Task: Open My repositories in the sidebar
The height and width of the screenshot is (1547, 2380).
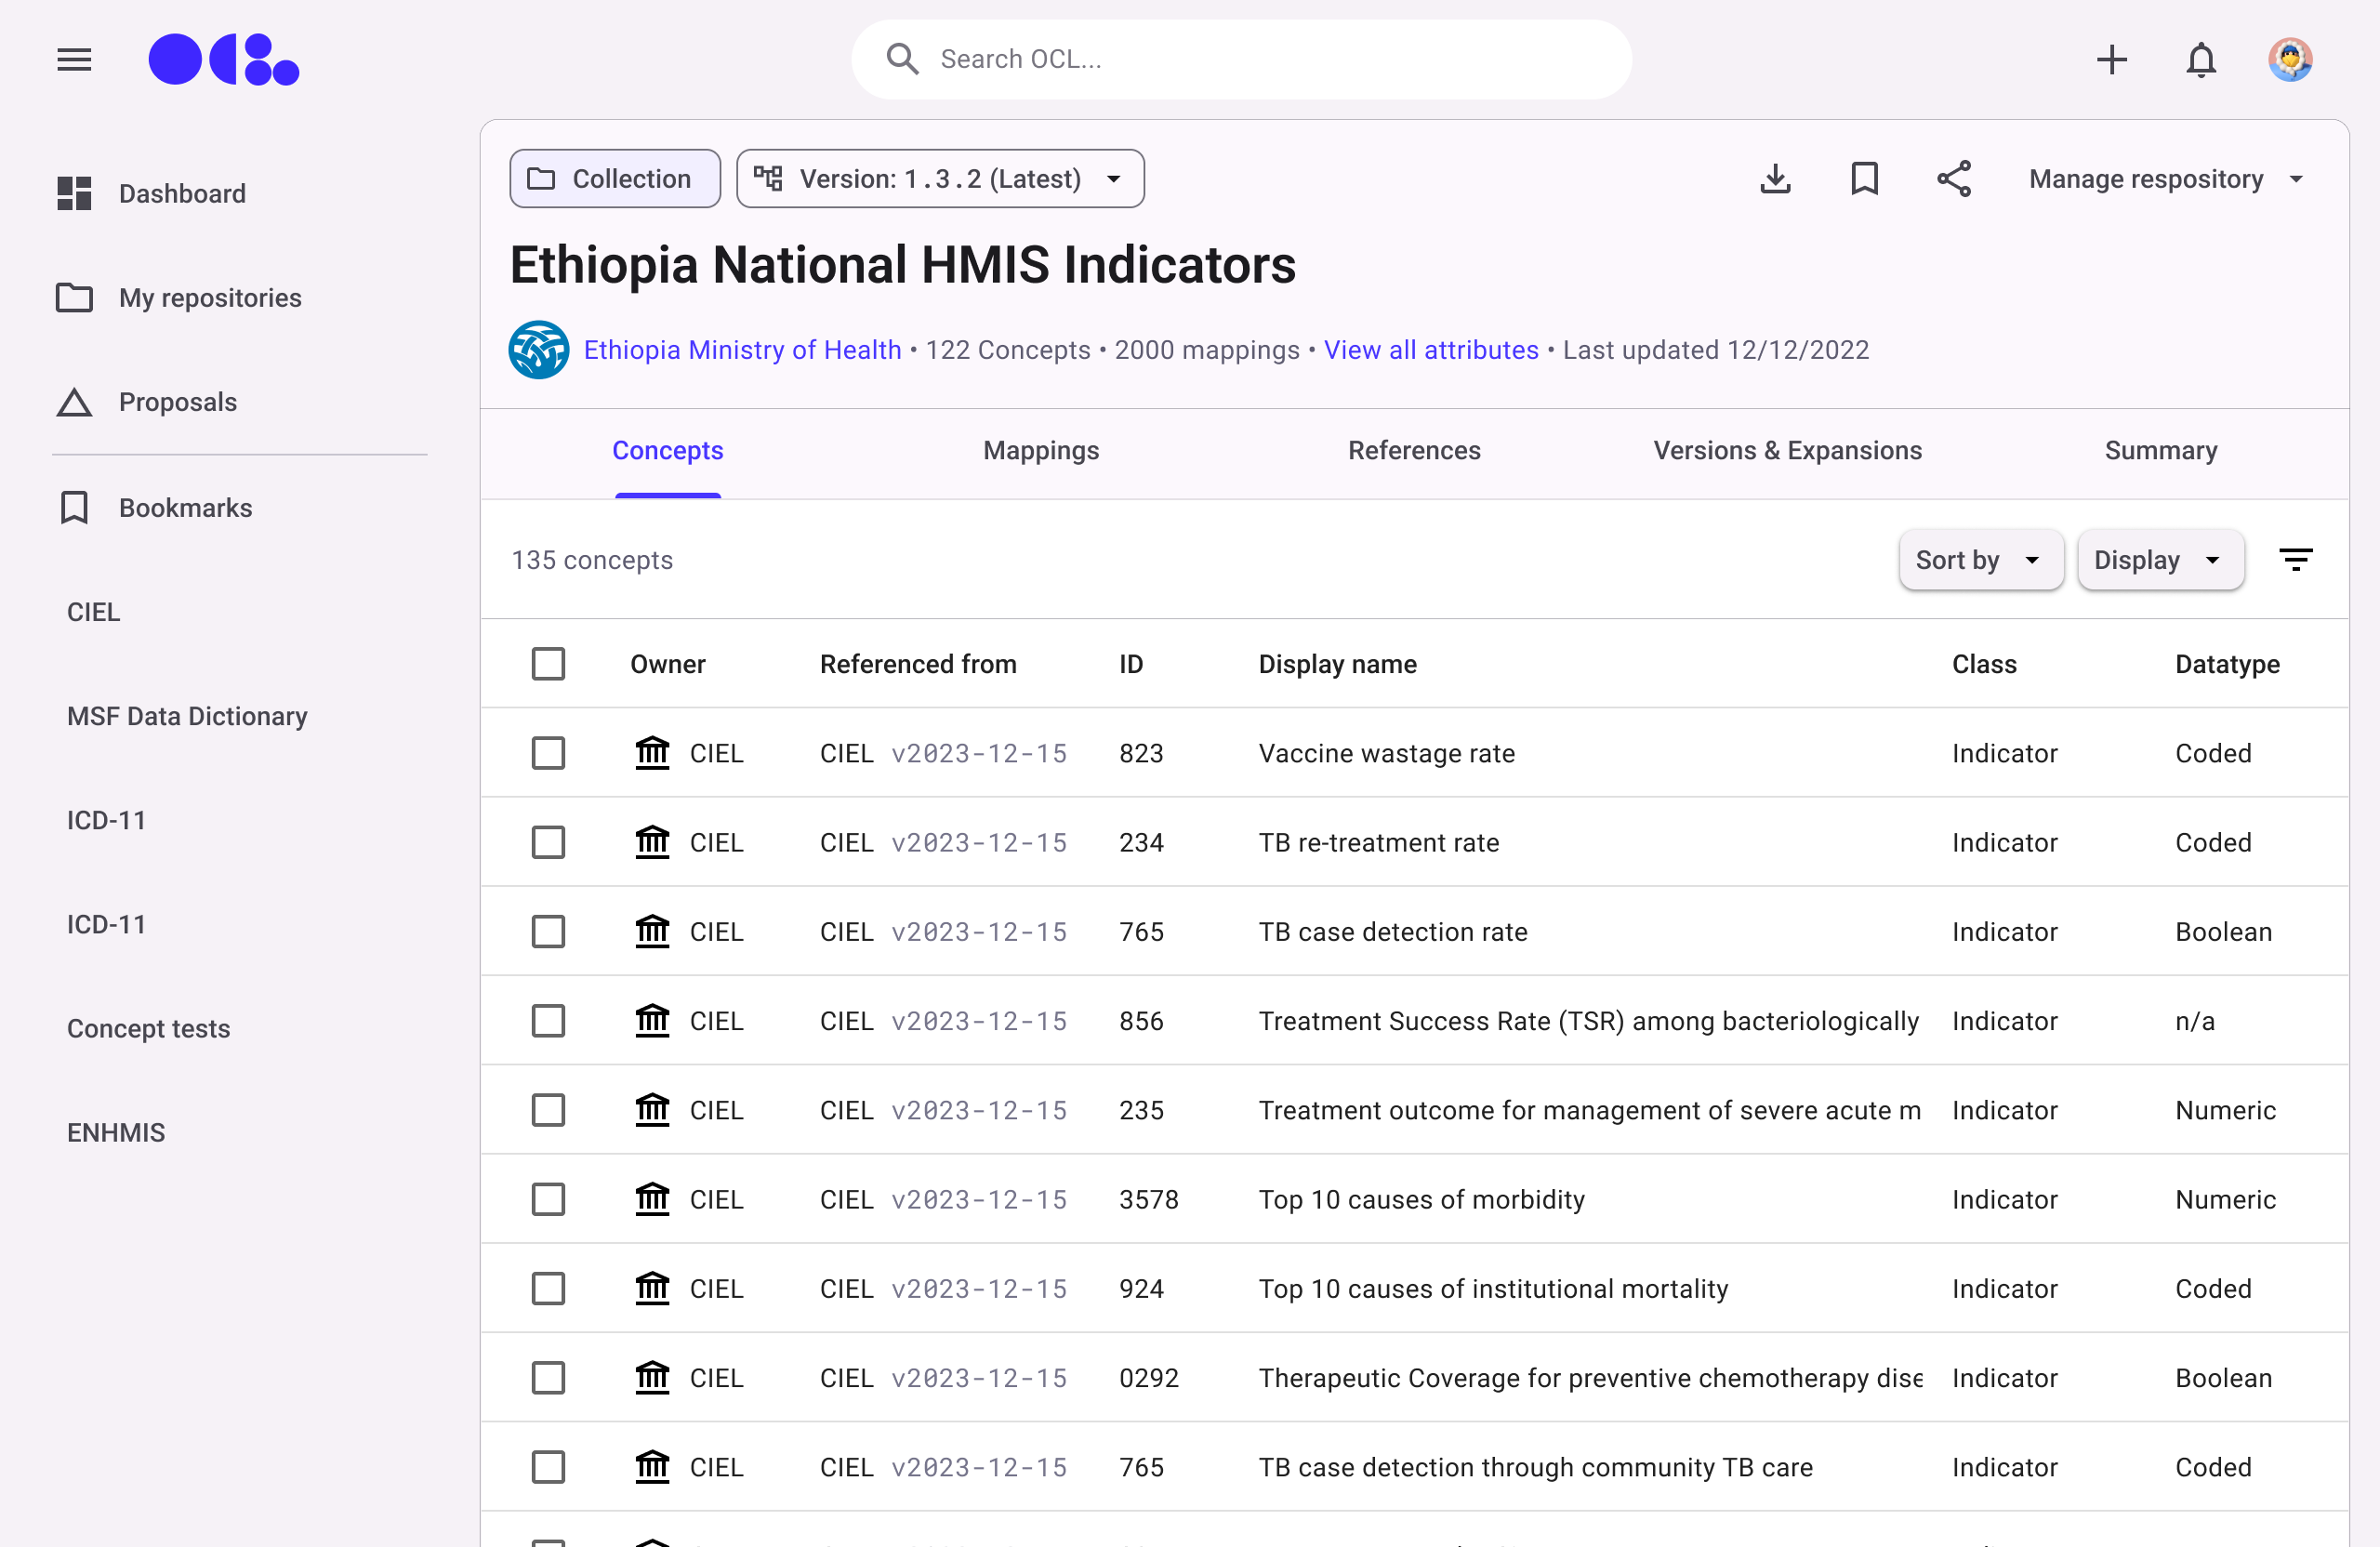Action: (x=210, y=298)
